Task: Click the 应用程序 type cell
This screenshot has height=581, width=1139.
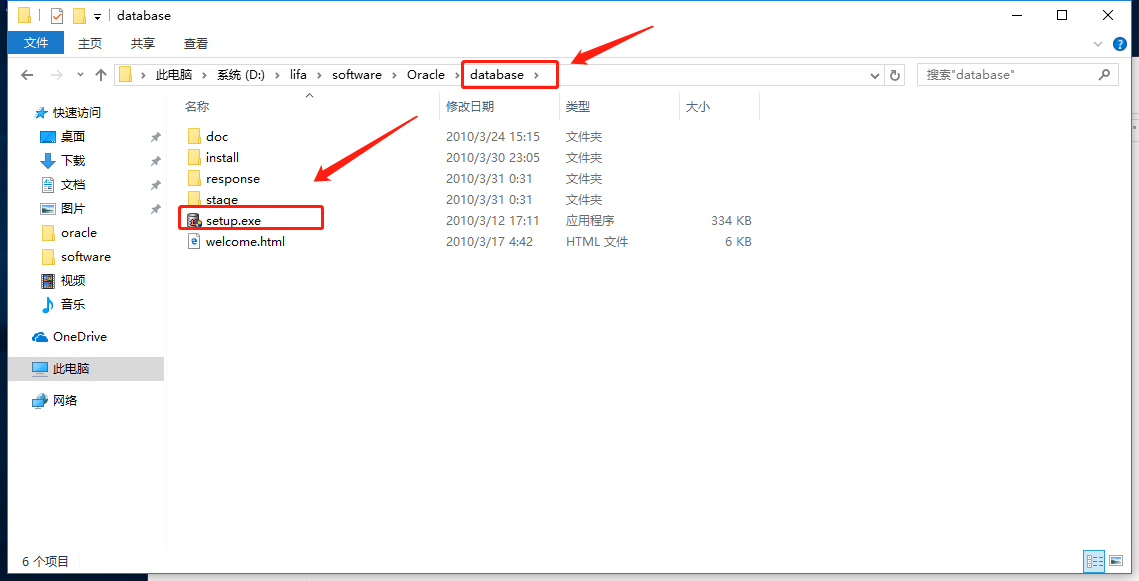Action: point(590,221)
